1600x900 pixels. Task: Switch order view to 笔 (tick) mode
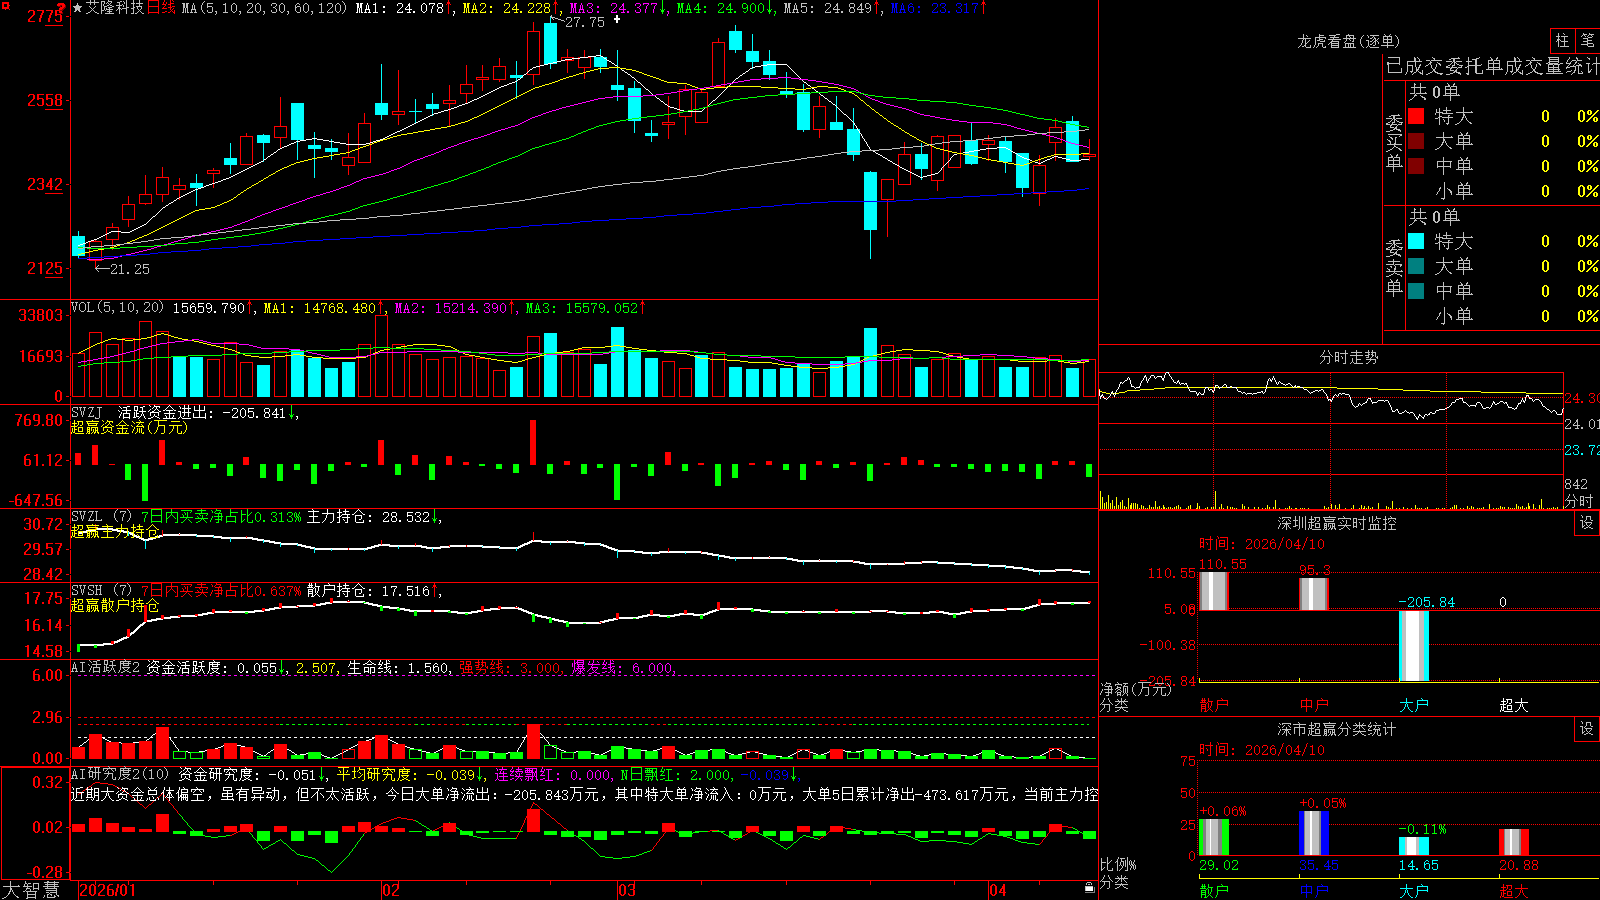tap(1588, 40)
